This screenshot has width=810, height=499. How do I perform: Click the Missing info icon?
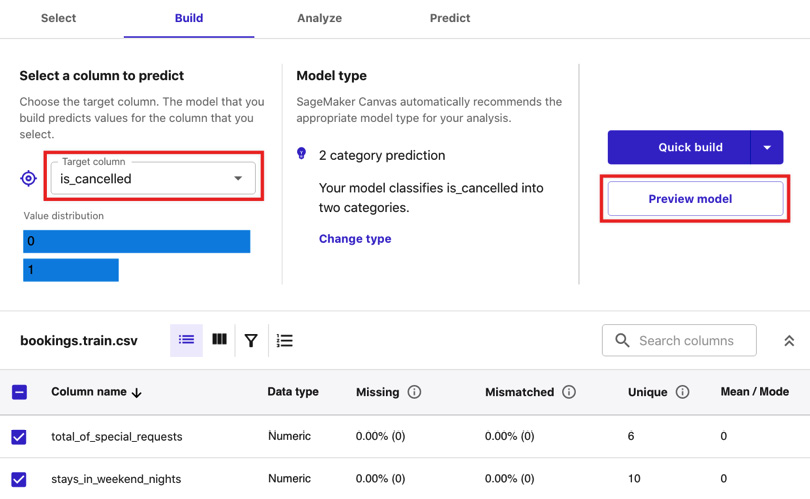[414, 392]
